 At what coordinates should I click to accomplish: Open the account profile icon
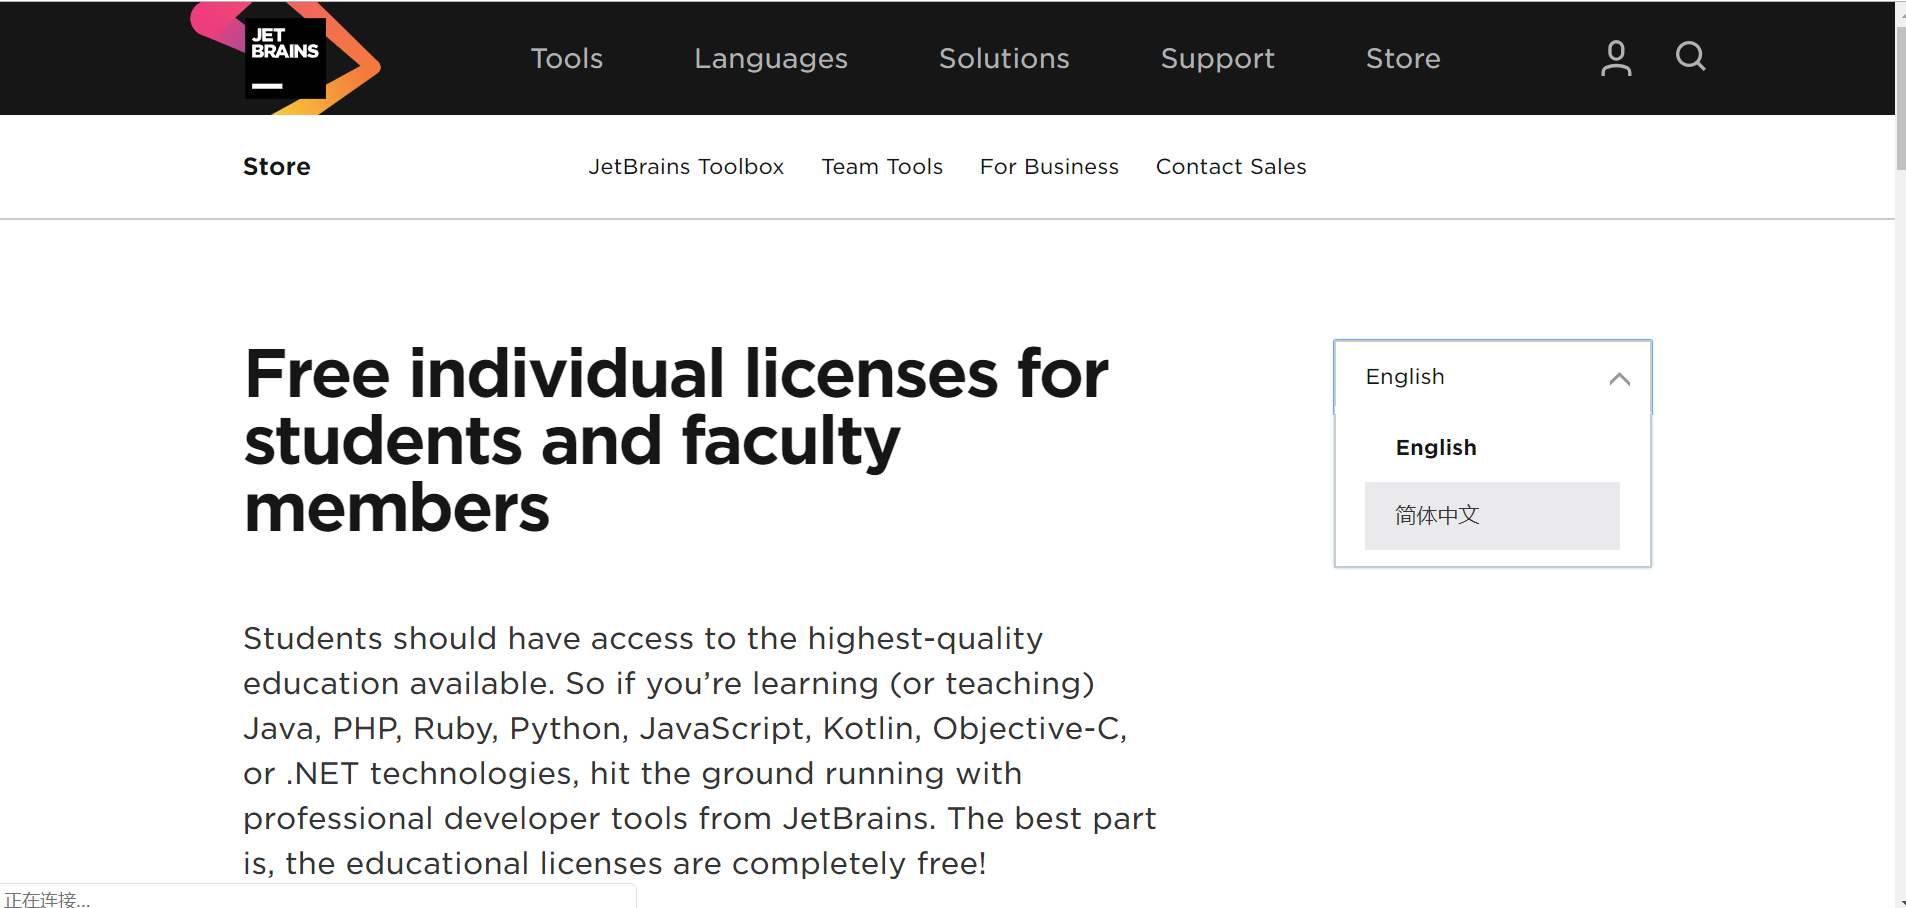[x=1614, y=57]
